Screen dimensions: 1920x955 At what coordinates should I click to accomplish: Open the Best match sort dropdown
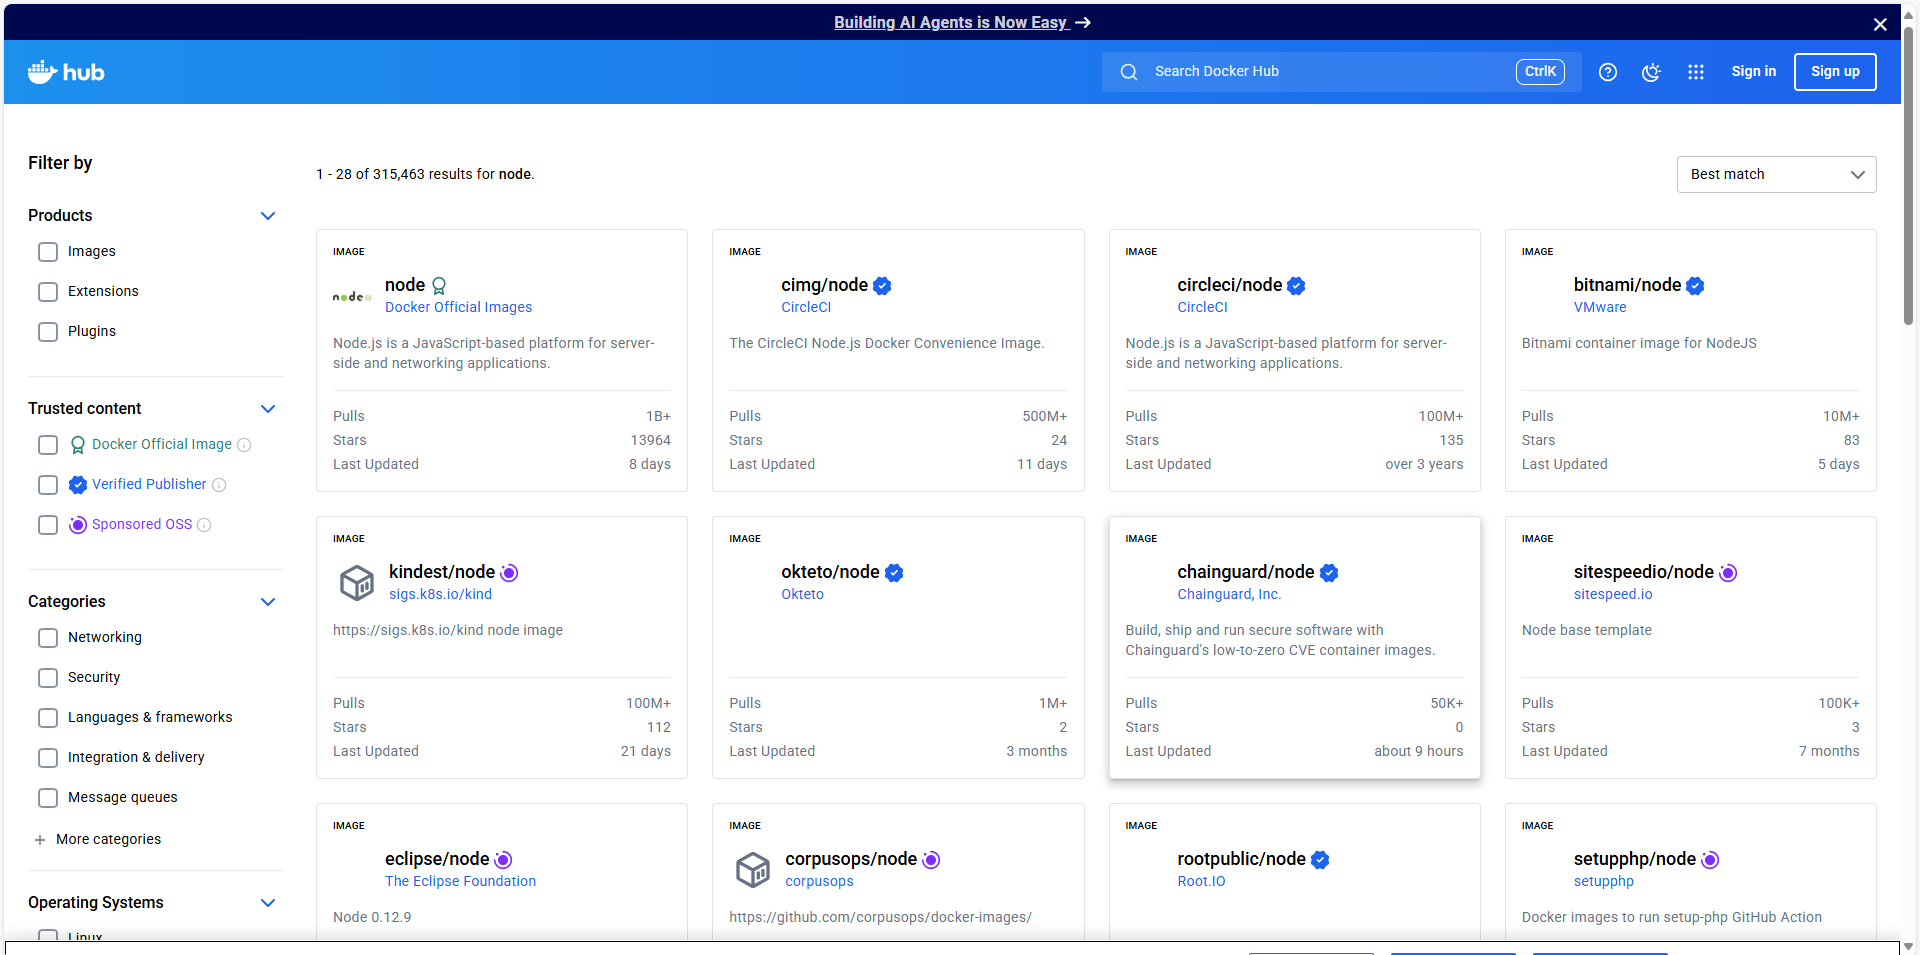point(1776,174)
